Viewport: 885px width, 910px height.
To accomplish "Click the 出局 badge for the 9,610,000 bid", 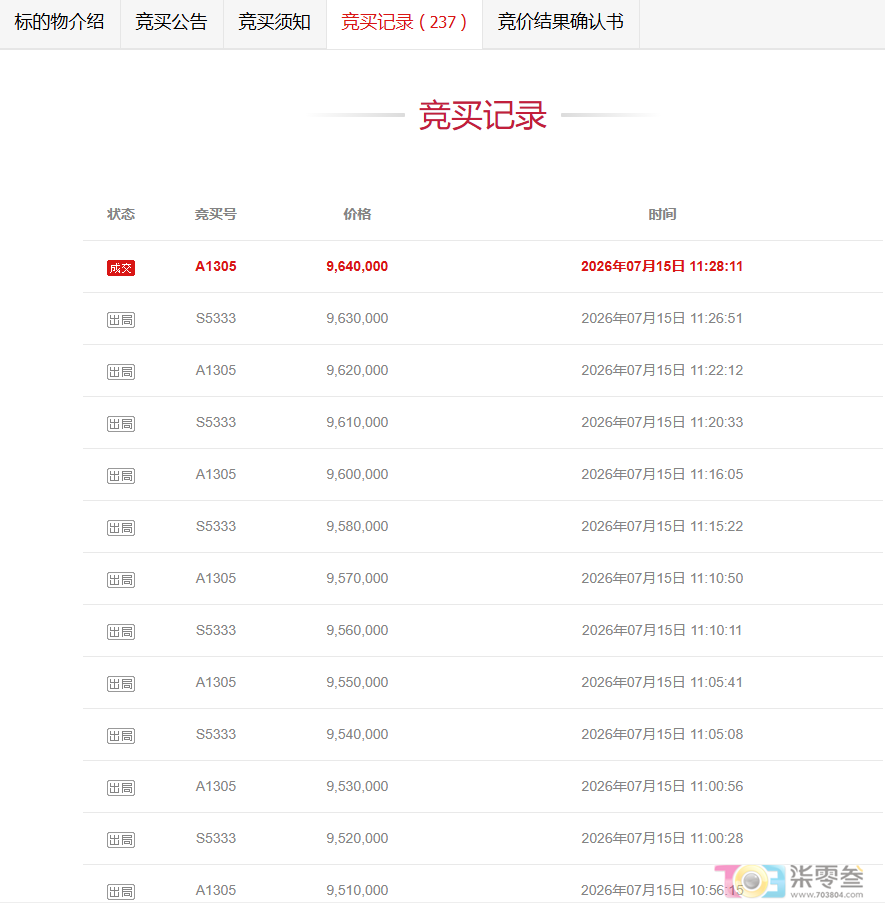I will point(121,424).
